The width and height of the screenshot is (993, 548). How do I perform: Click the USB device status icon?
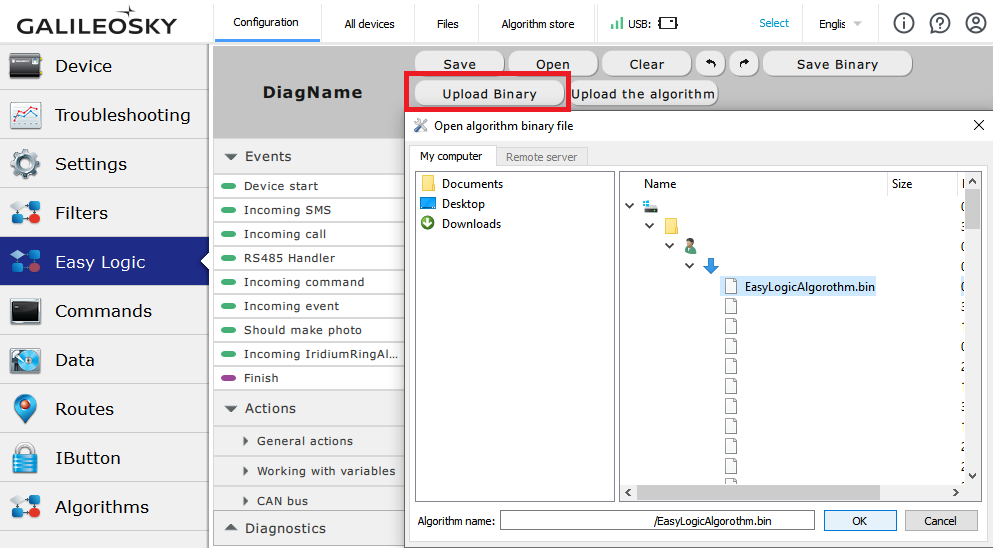click(x=667, y=23)
